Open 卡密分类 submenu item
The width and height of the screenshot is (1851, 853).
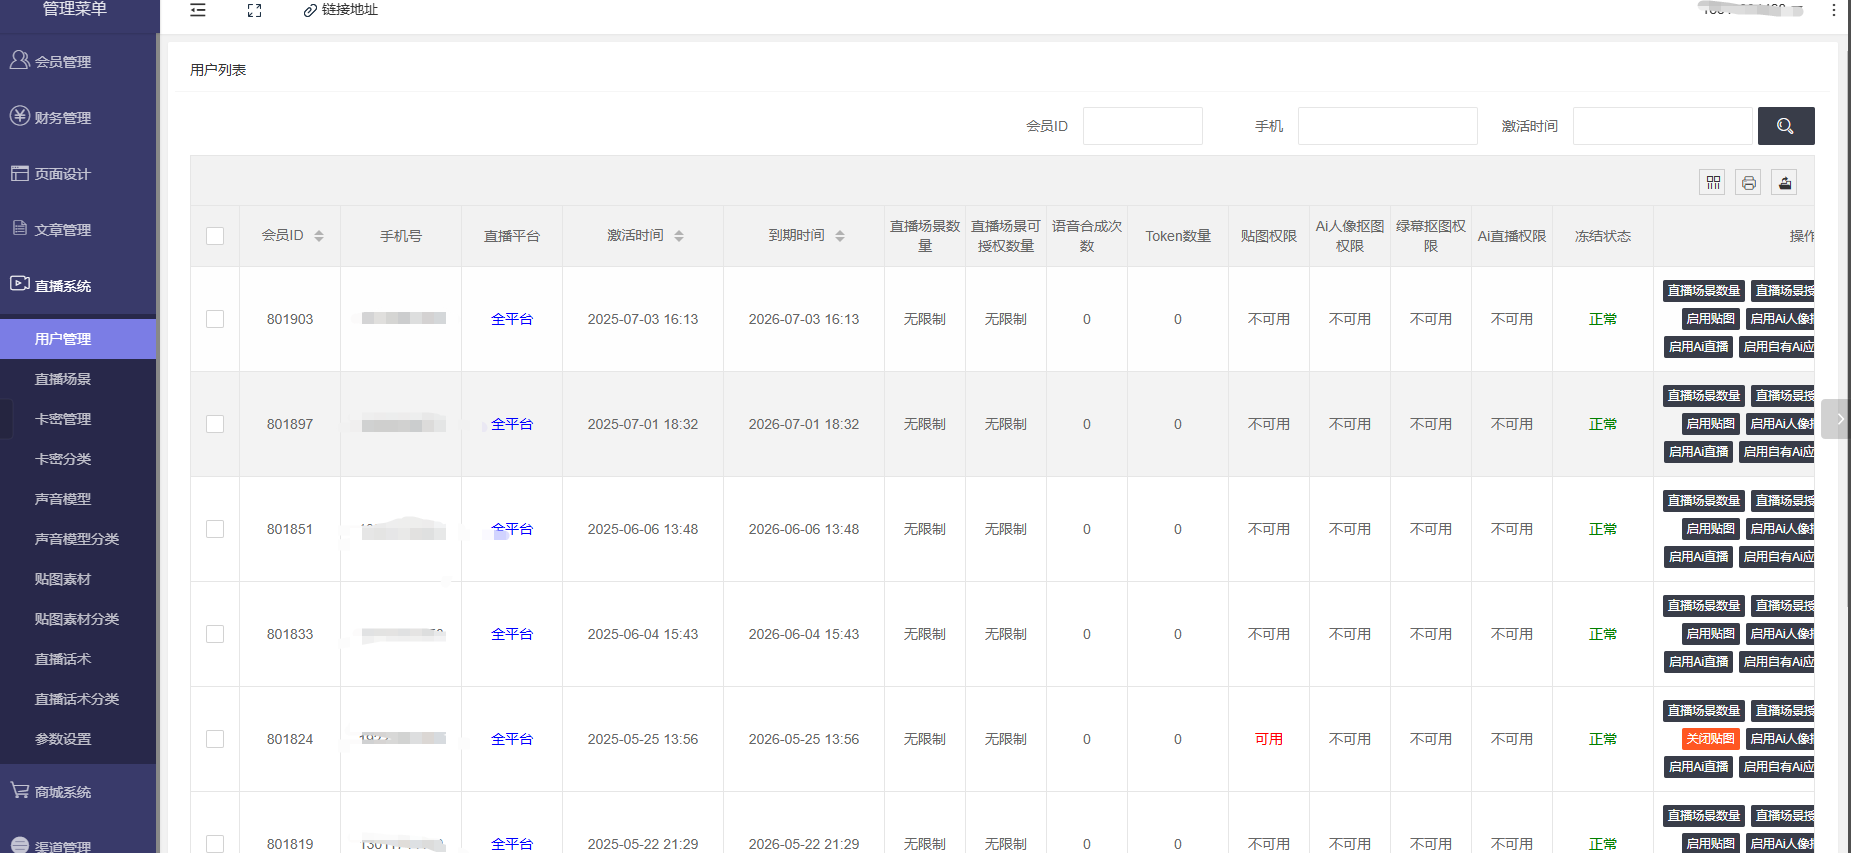pyautogui.click(x=78, y=459)
